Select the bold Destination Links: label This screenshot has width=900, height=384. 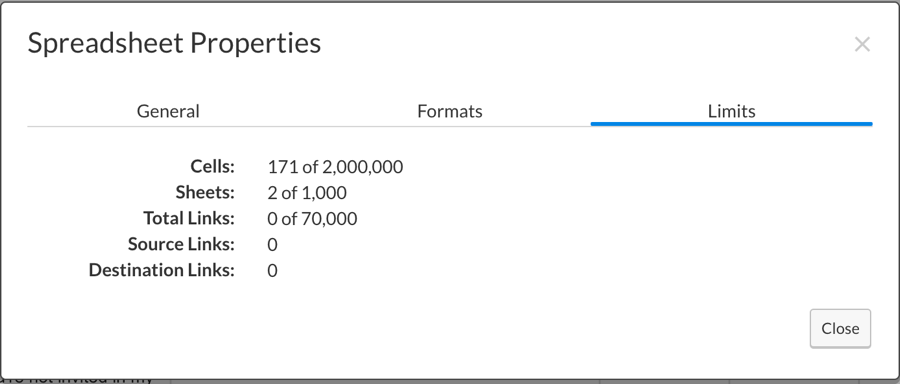162,270
